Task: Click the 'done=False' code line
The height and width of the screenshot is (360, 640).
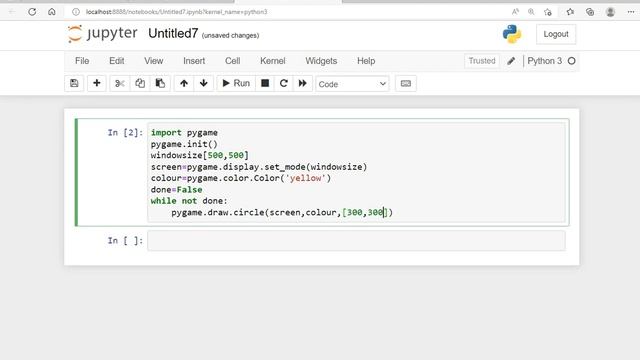Action: [176, 190]
